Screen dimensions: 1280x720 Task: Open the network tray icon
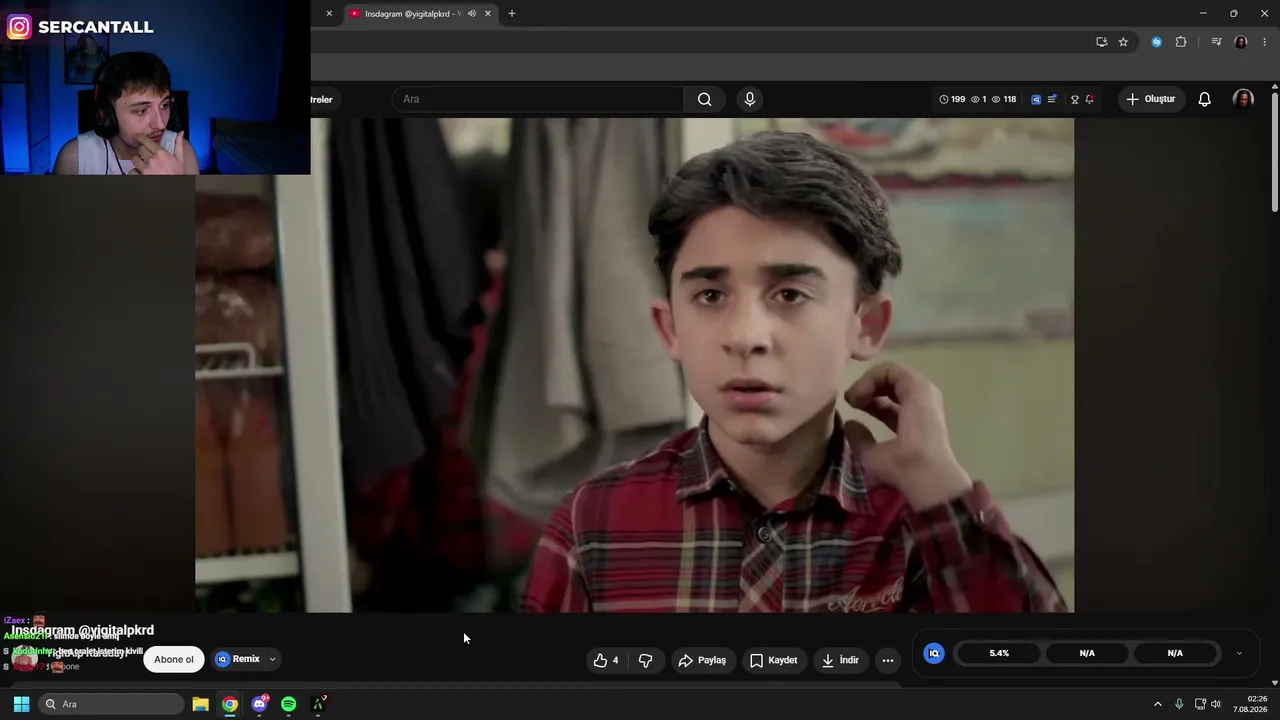[1200, 704]
